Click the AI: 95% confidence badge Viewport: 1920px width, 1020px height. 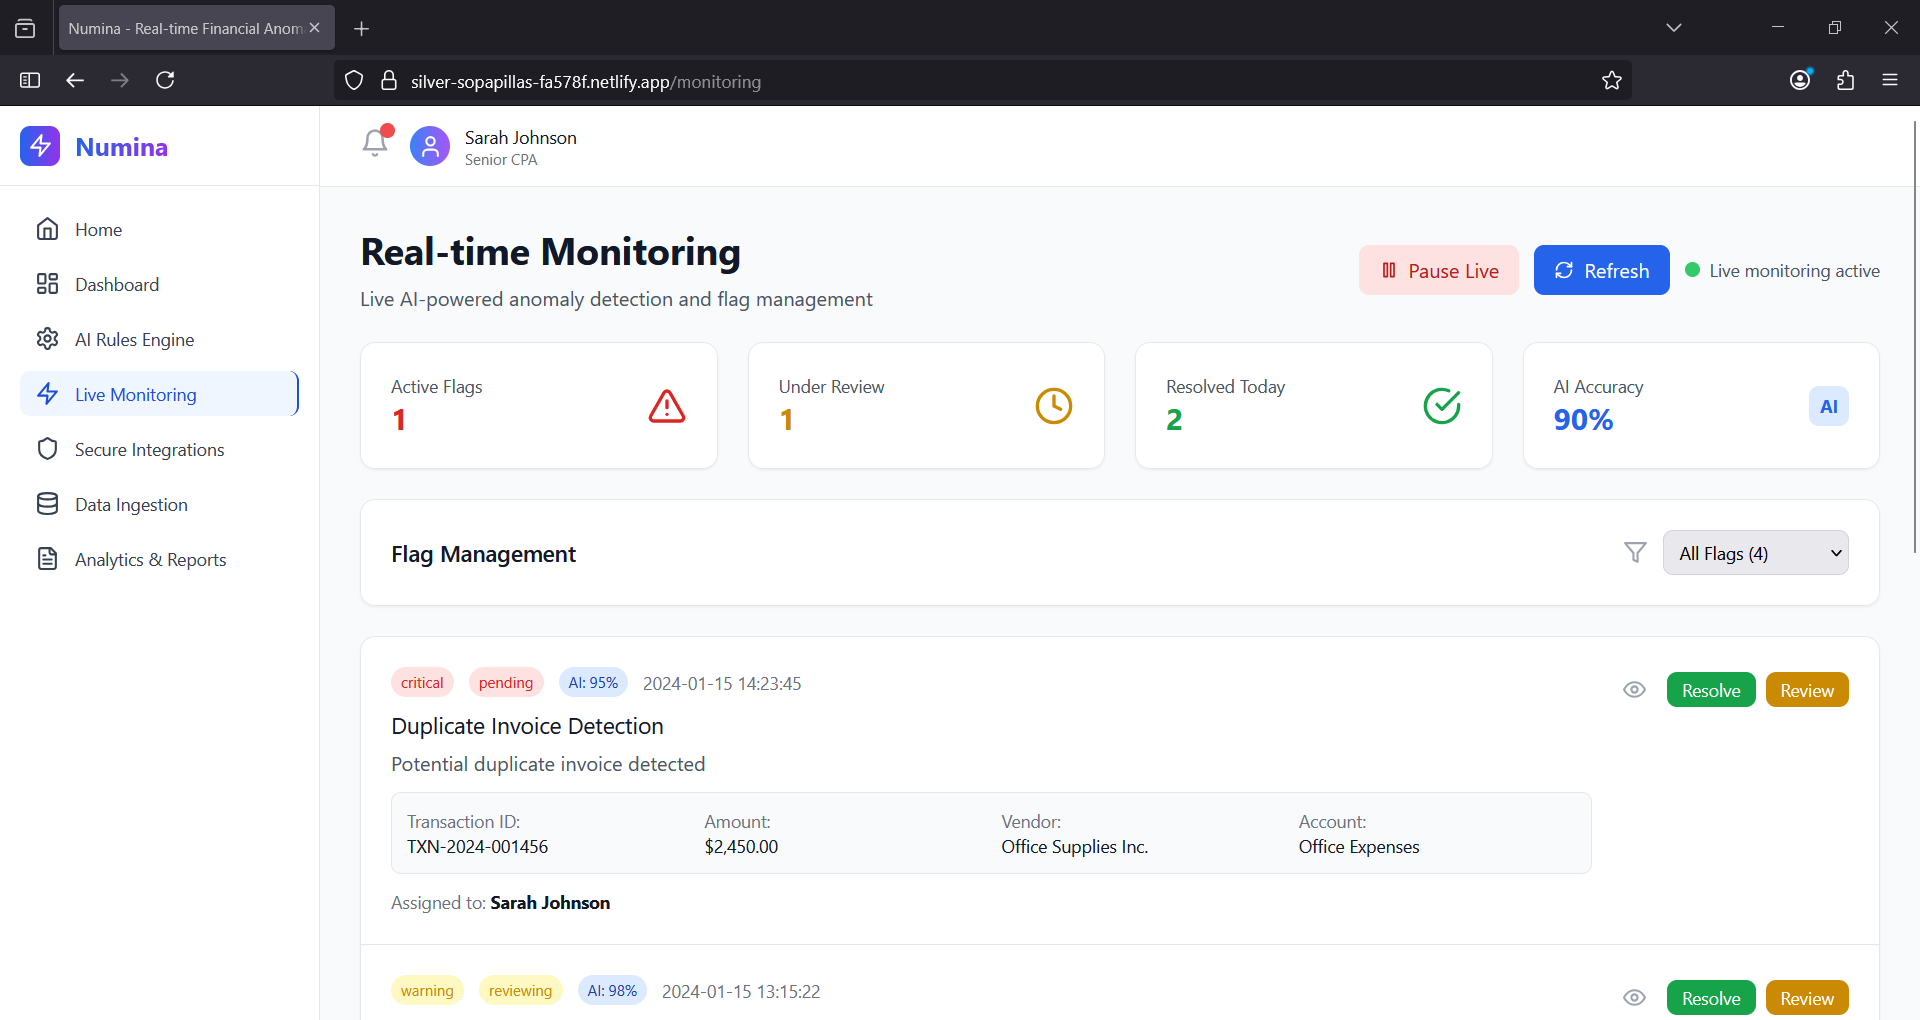point(593,683)
